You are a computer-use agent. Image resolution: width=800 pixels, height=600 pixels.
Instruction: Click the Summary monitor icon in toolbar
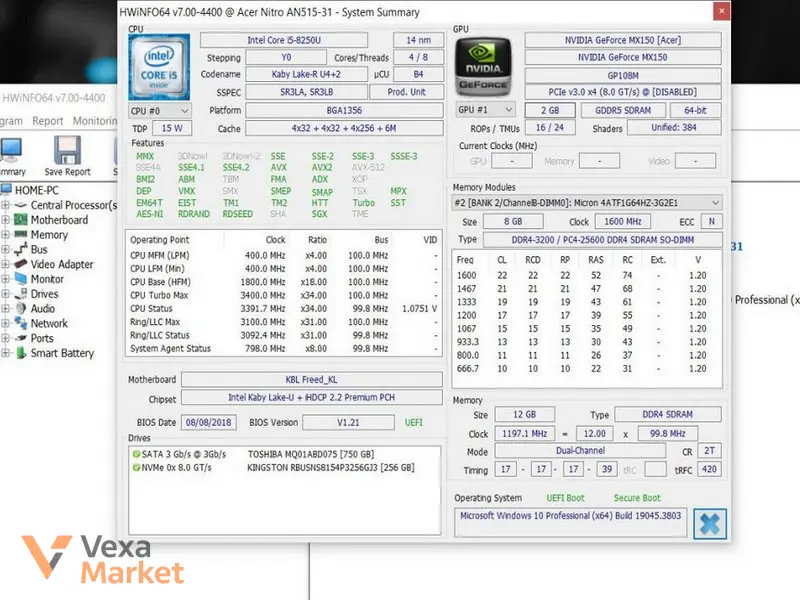click(10, 151)
